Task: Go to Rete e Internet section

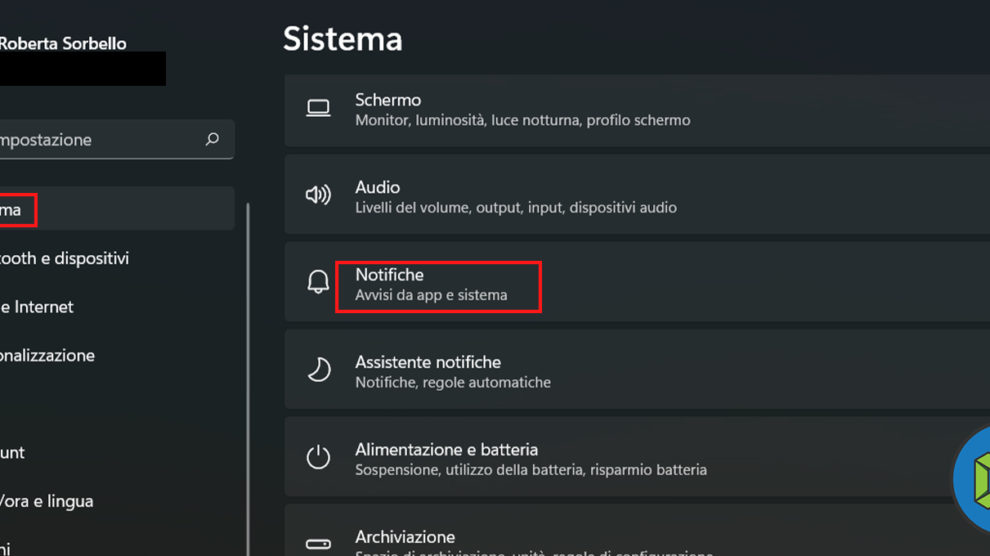Action: click(x=38, y=307)
